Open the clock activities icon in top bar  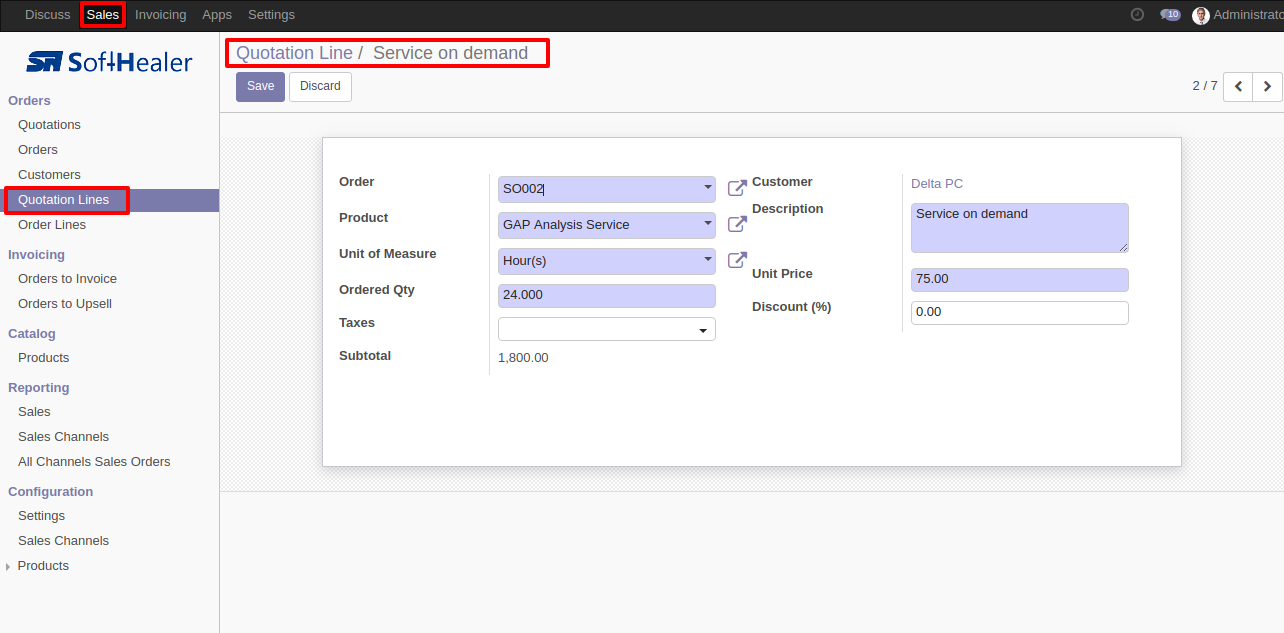tap(1137, 15)
